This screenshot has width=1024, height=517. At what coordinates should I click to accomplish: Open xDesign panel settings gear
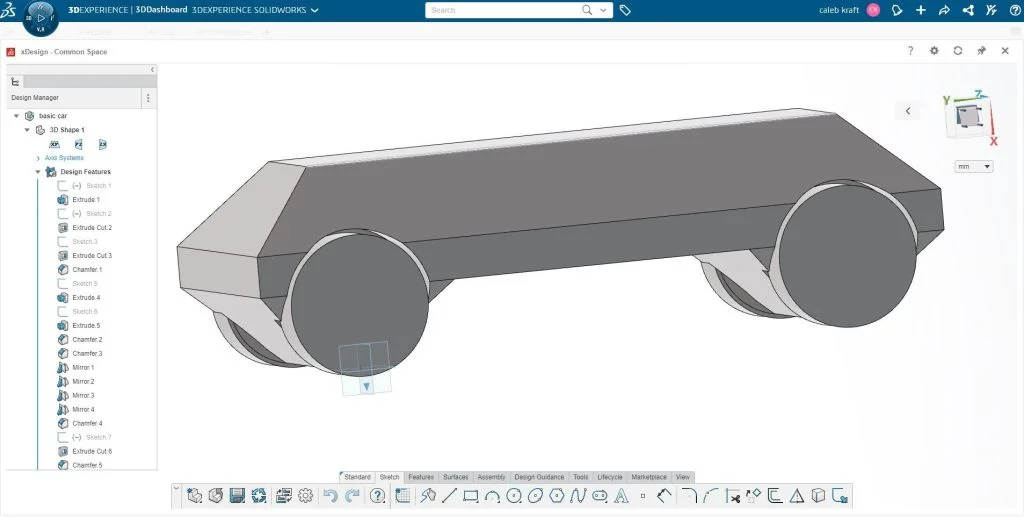[x=934, y=51]
